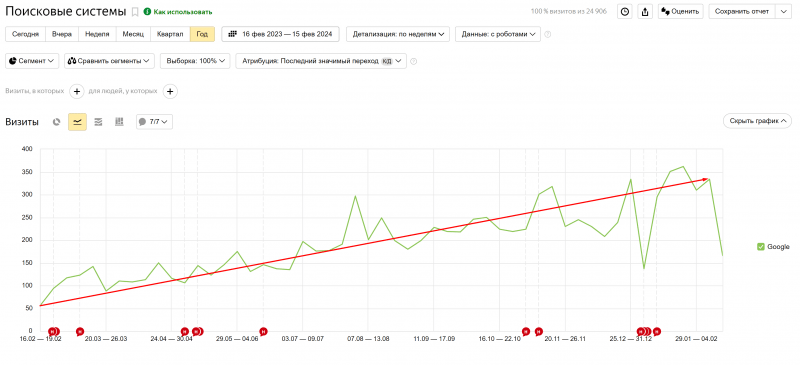Open the date range picker 16 фев 2023
Image resolution: width=800 pixels, height=365 pixels.
point(280,34)
